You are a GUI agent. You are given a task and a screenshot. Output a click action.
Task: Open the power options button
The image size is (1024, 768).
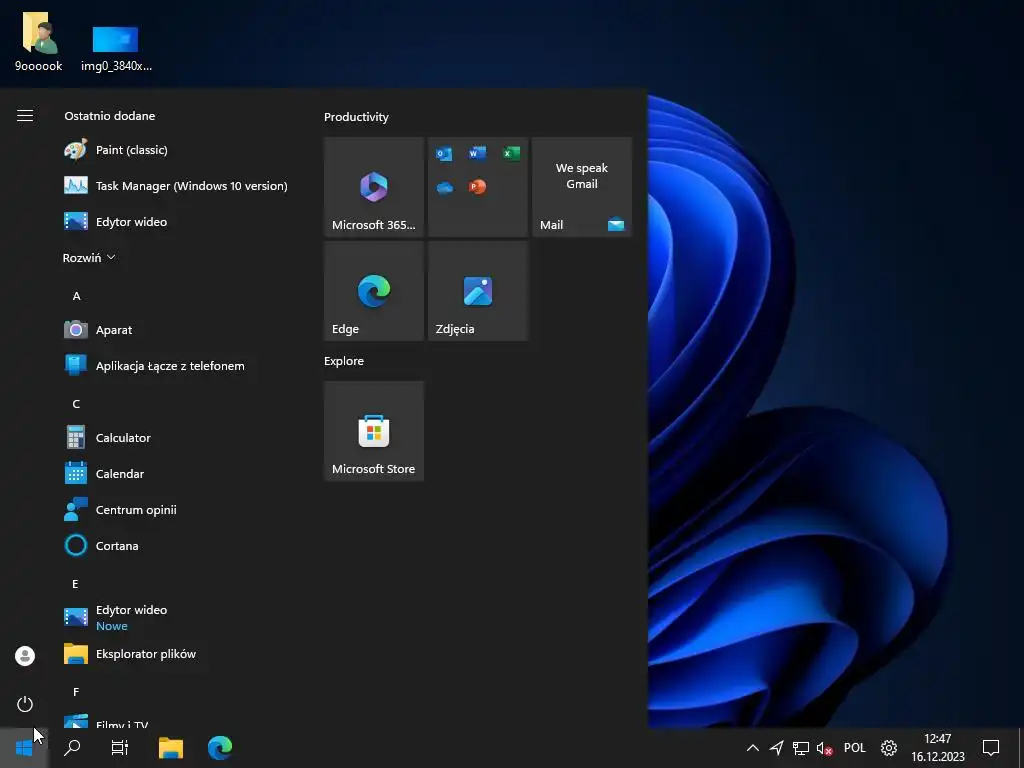click(25, 704)
